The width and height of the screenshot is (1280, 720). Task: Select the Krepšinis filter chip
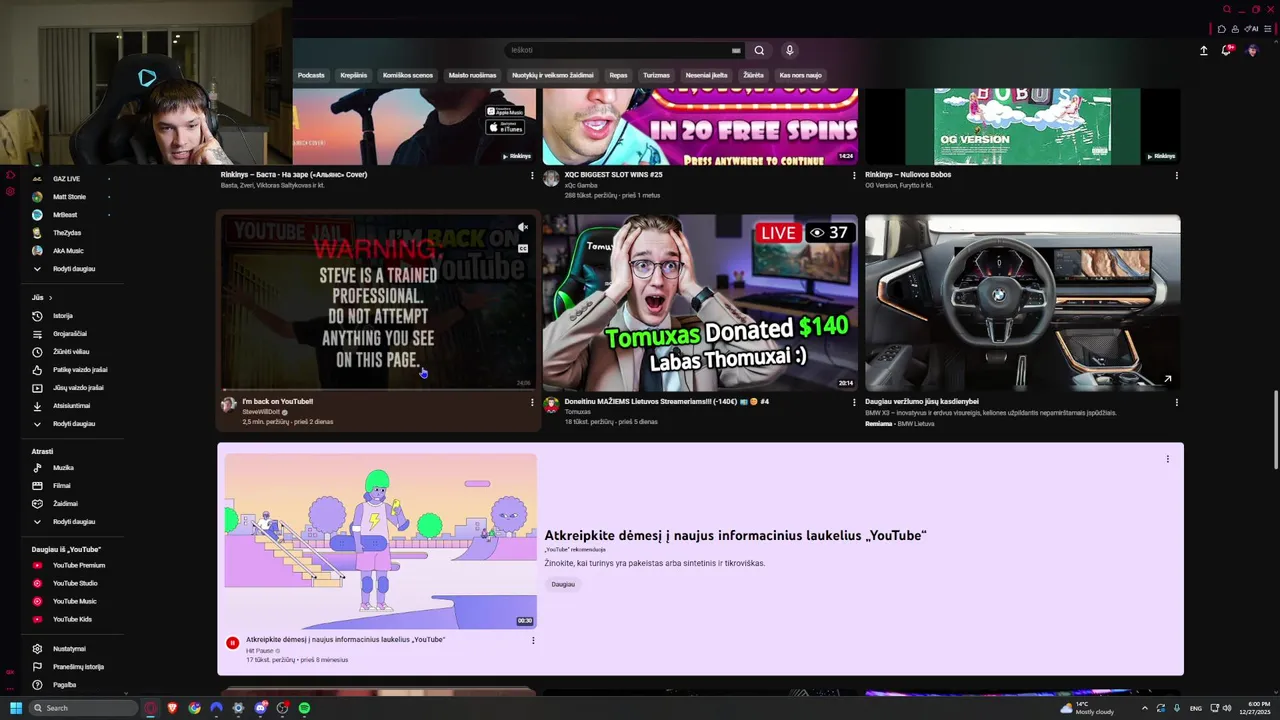353,75
